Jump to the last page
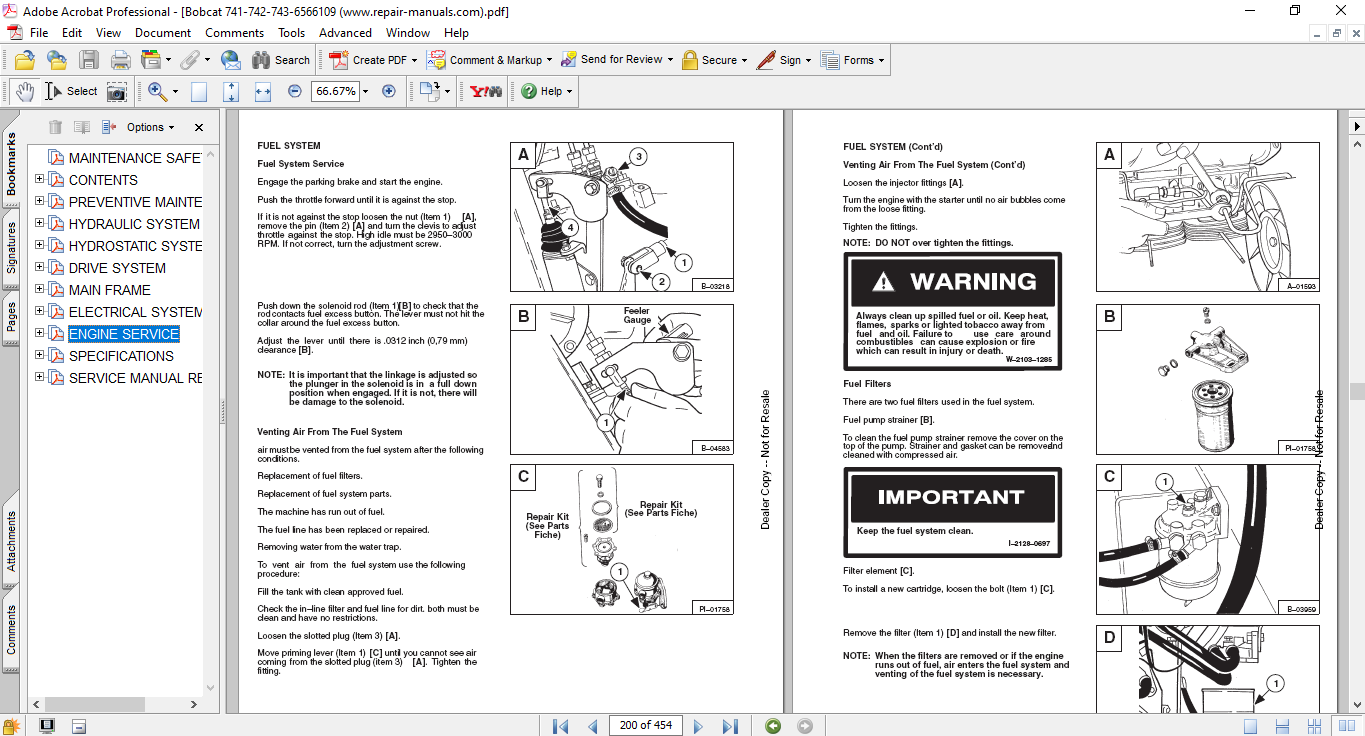Image resolution: width=1365 pixels, height=736 pixels. coord(730,726)
